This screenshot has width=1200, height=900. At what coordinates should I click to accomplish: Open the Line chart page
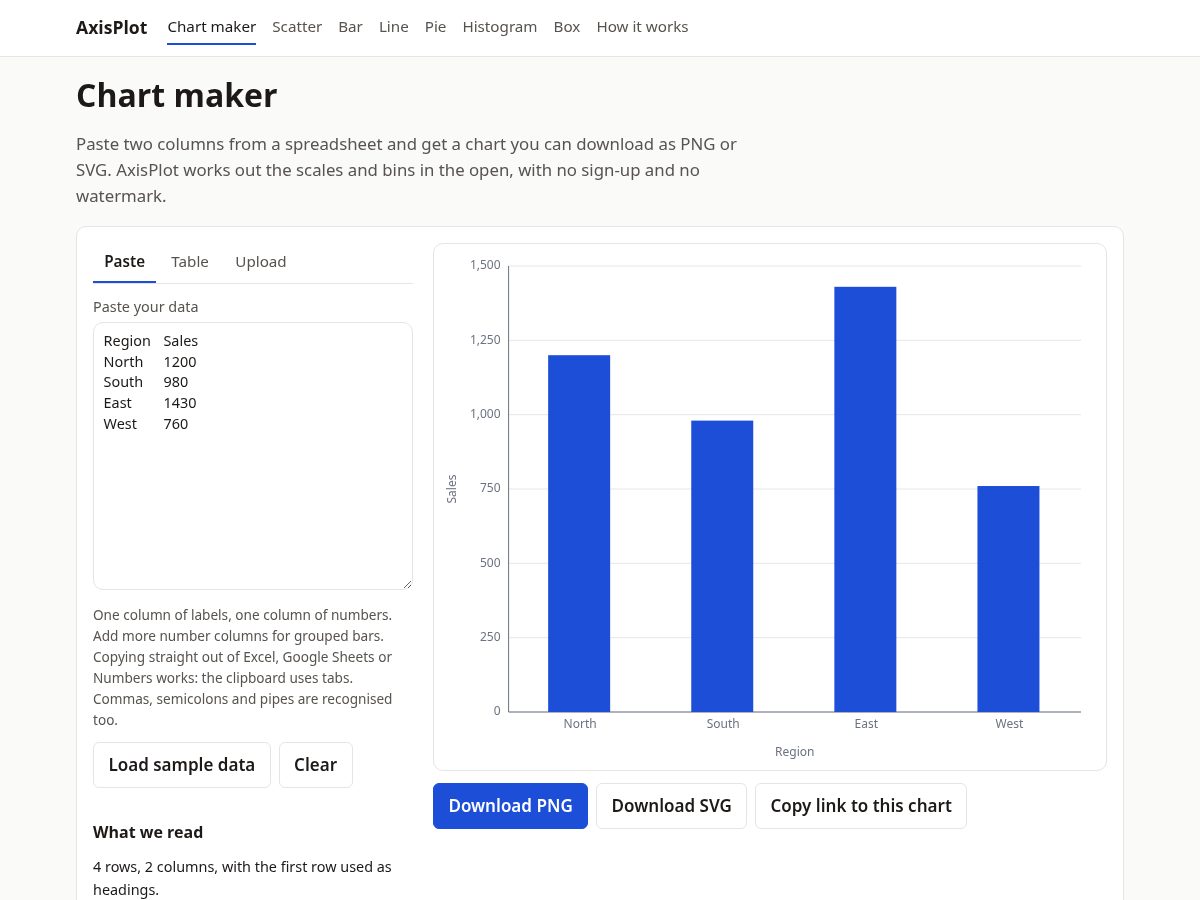click(x=393, y=27)
